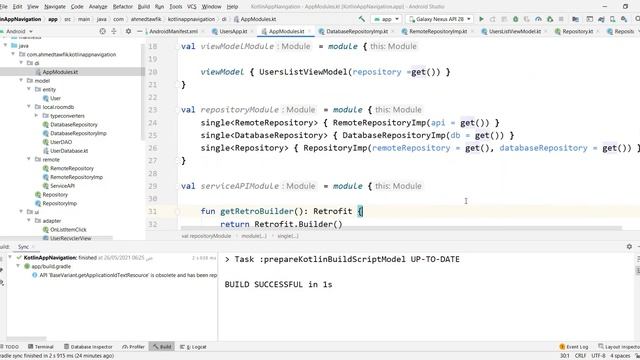Screen dimensions: 640x360
Task: Open UserDAO in project tree
Action: [x=61, y=142]
